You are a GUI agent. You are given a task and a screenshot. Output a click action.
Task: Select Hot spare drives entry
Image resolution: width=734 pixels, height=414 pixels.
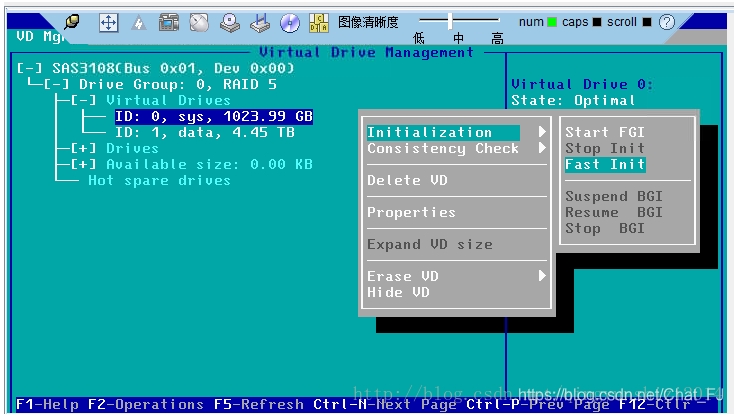[159, 180]
